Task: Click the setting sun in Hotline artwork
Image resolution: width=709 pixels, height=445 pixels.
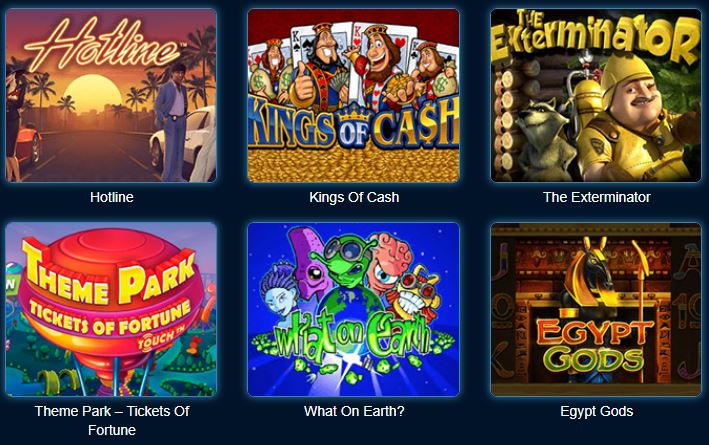Action: 93,94
